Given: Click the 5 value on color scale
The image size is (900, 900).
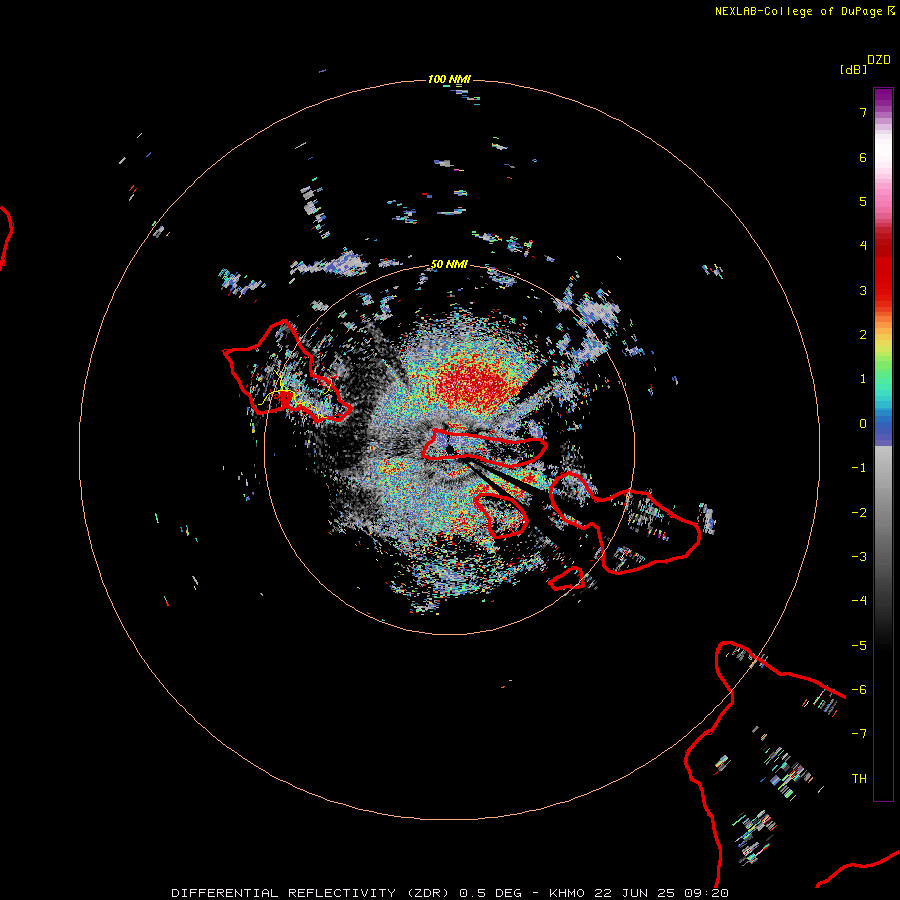Looking at the screenshot, I should [x=863, y=201].
